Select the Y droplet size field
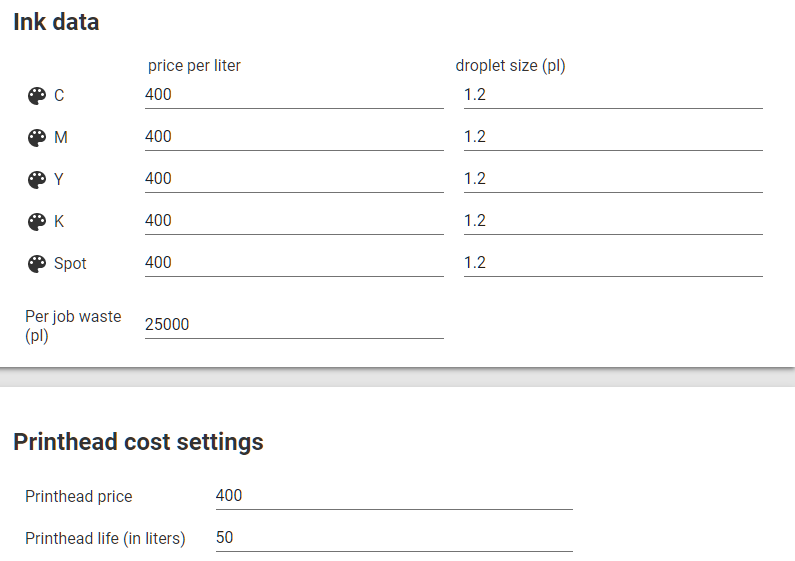The height and width of the screenshot is (561, 795). 613,179
